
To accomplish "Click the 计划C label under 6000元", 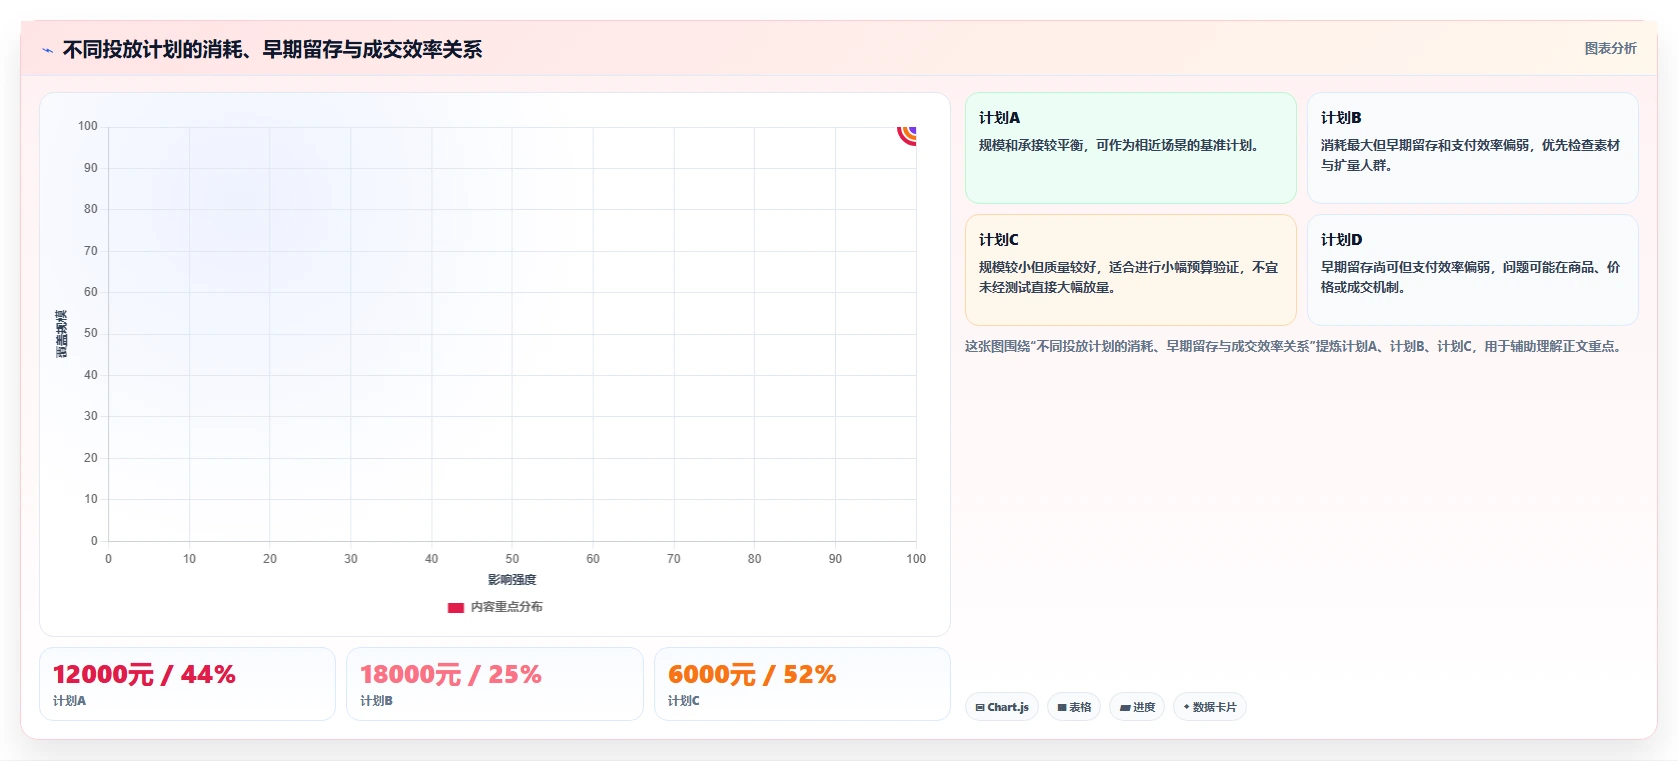I will pyautogui.click(x=684, y=701).
